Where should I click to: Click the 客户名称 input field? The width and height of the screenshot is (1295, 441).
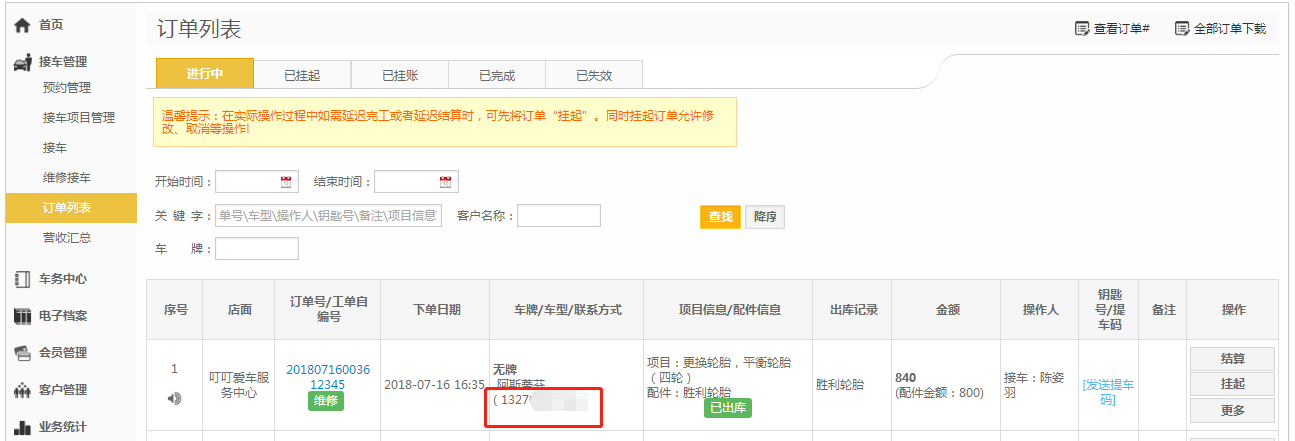pyautogui.click(x=558, y=216)
